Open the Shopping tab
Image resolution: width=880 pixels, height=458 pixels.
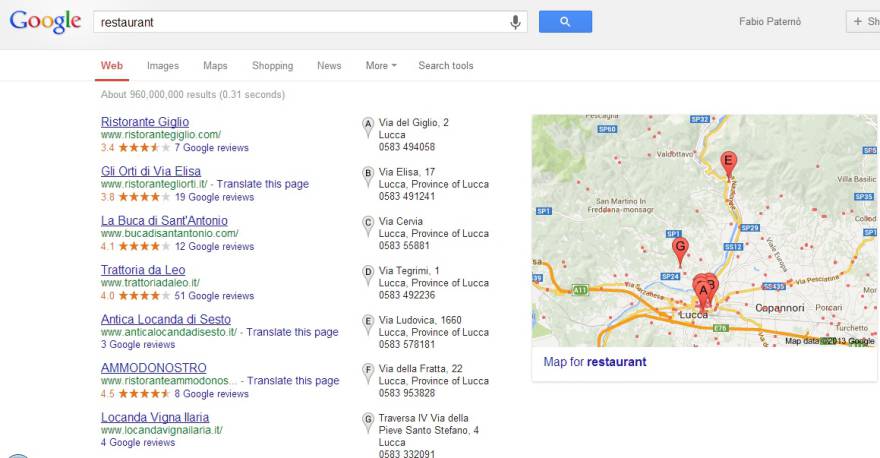[272, 66]
